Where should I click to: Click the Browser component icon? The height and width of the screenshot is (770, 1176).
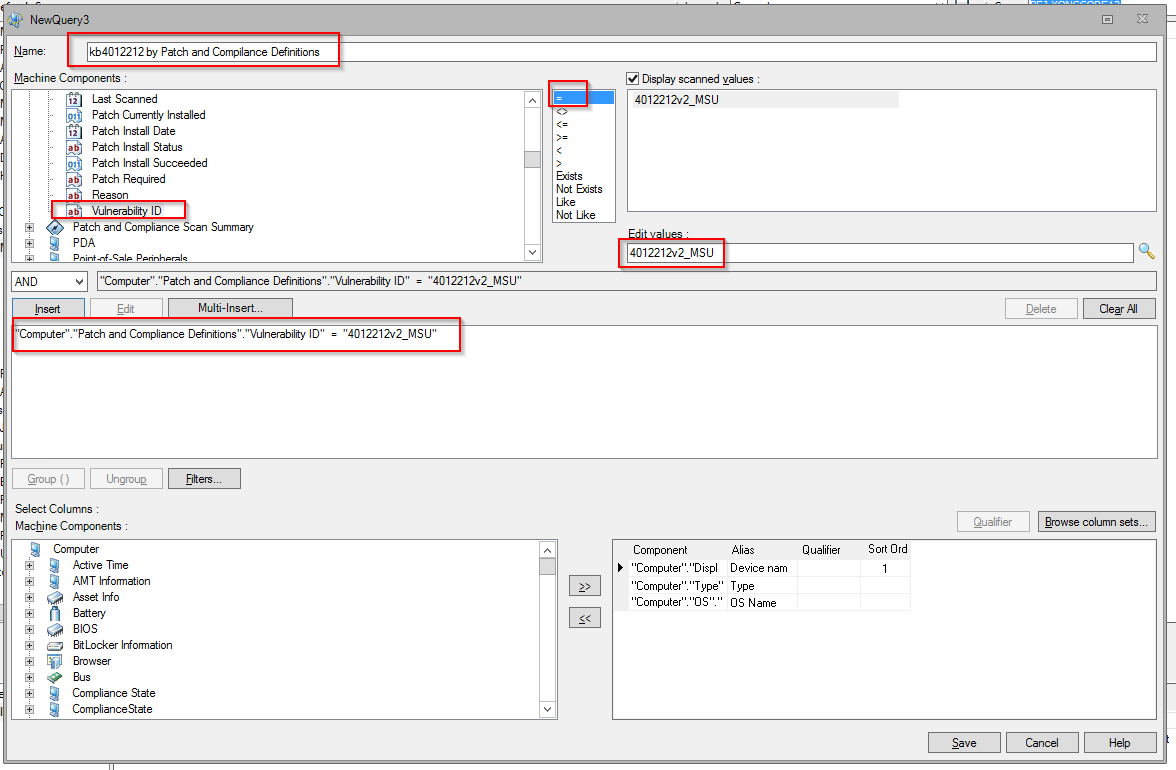[55, 661]
